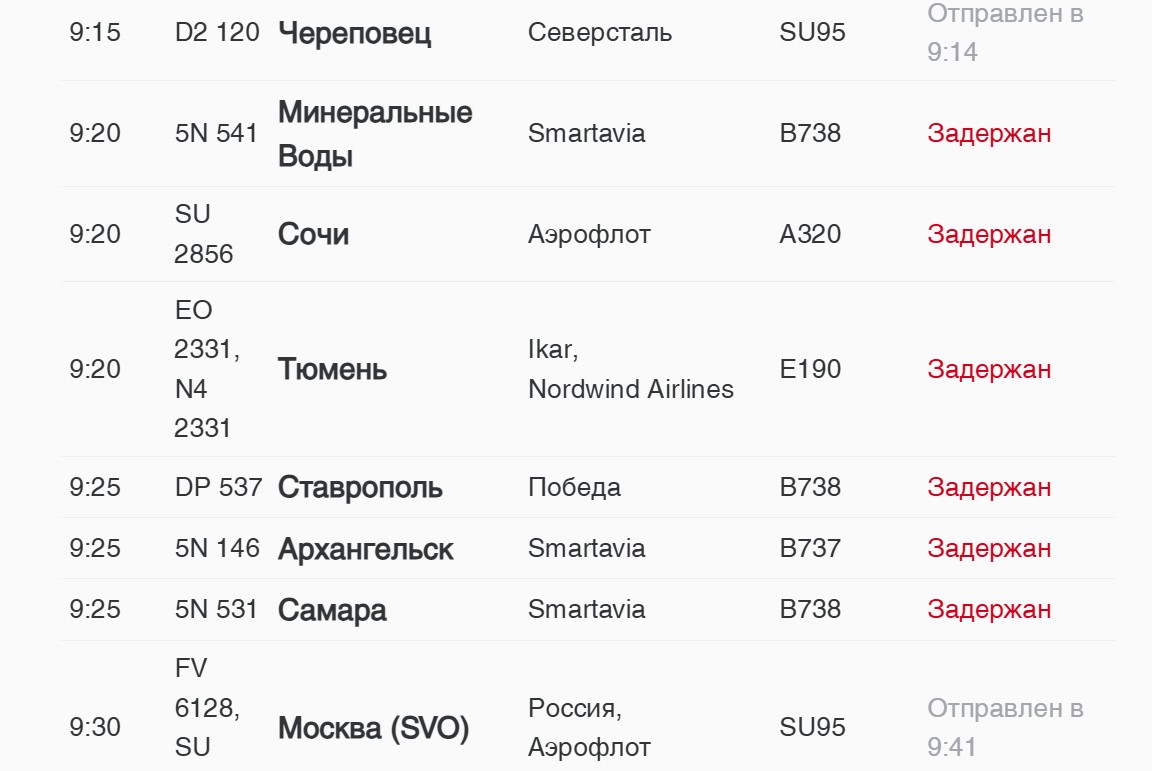
Task: Select the Самара destination
Action: pos(332,610)
